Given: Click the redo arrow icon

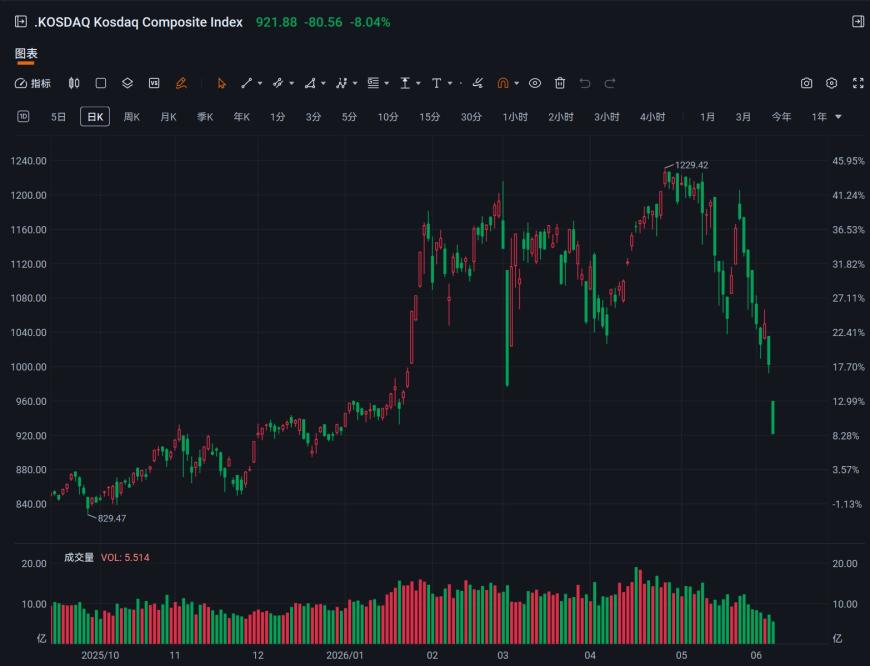Looking at the screenshot, I should click(610, 83).
